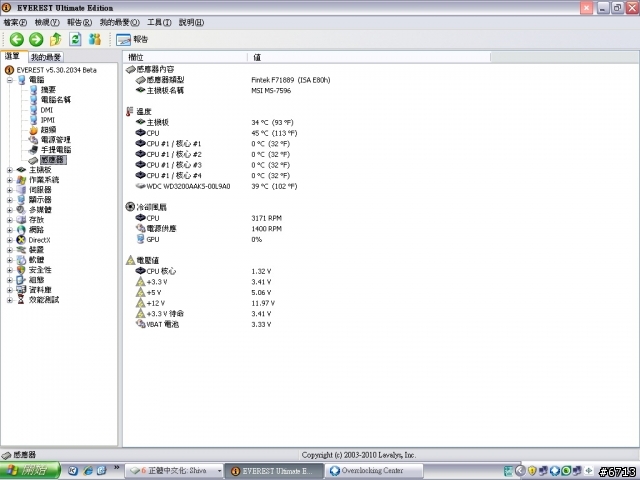Select the +12 V voltage row
Image resolution: width=640 pixels, height=480 pixels.
(205, 303)
